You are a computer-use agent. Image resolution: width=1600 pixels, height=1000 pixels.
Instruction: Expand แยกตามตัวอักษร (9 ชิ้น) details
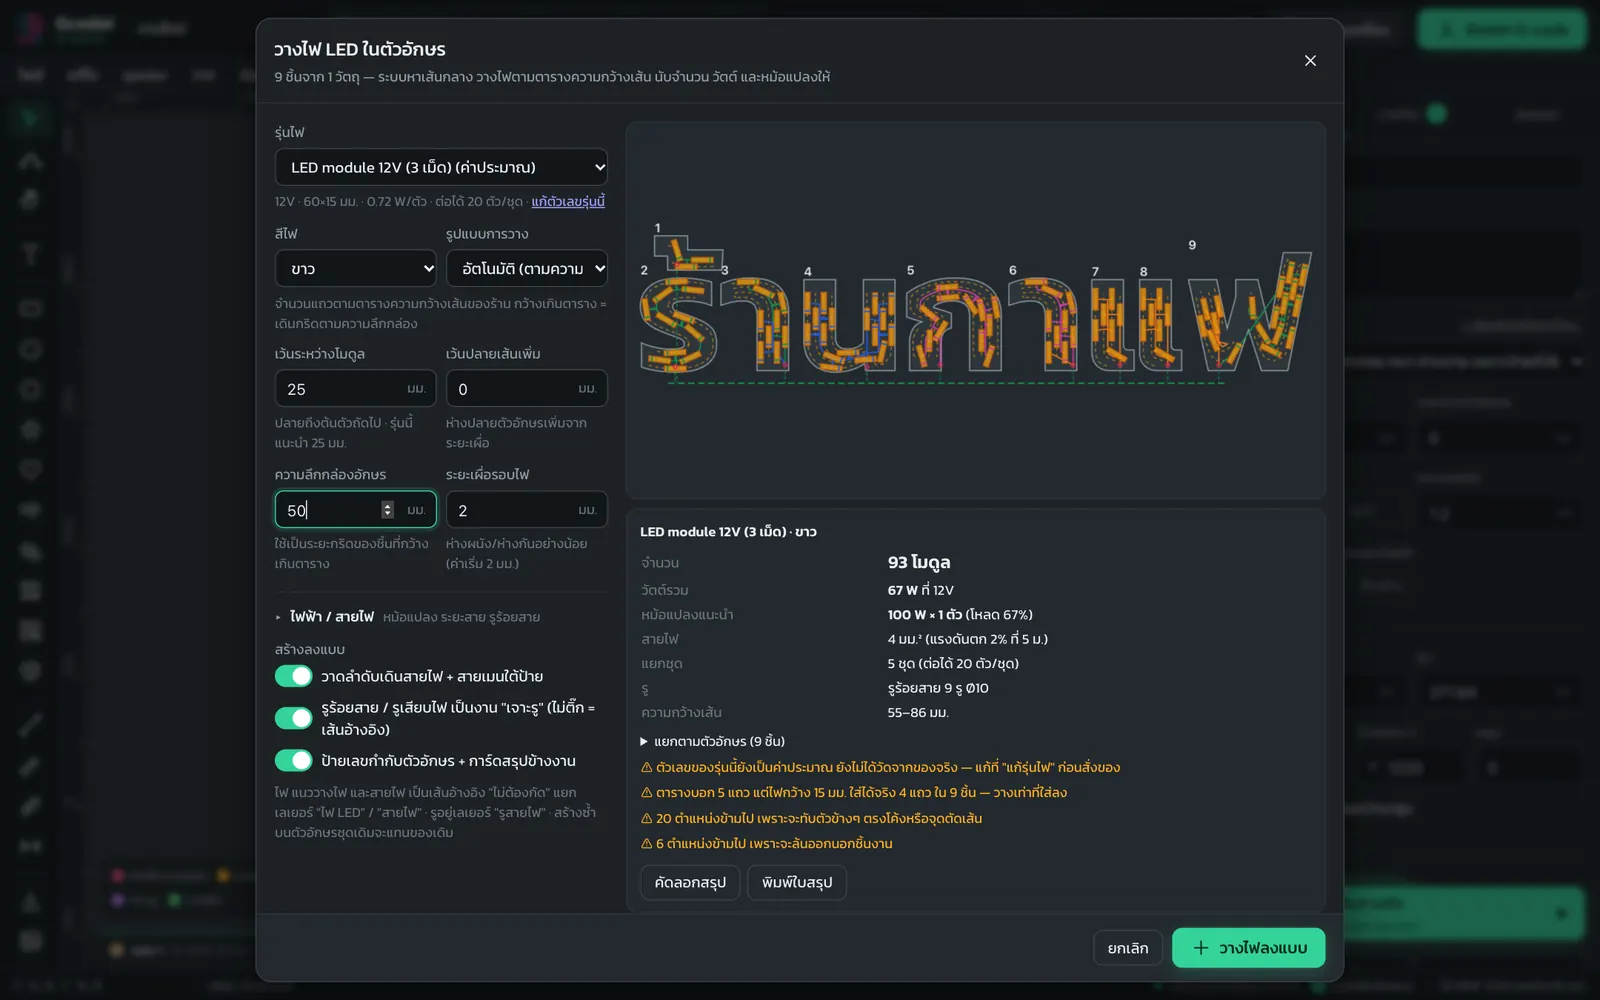pos(712,741)
